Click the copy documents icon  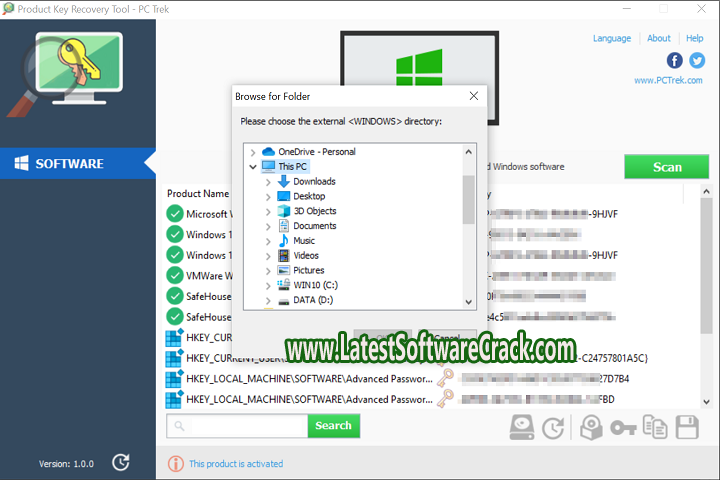[655, 427]
